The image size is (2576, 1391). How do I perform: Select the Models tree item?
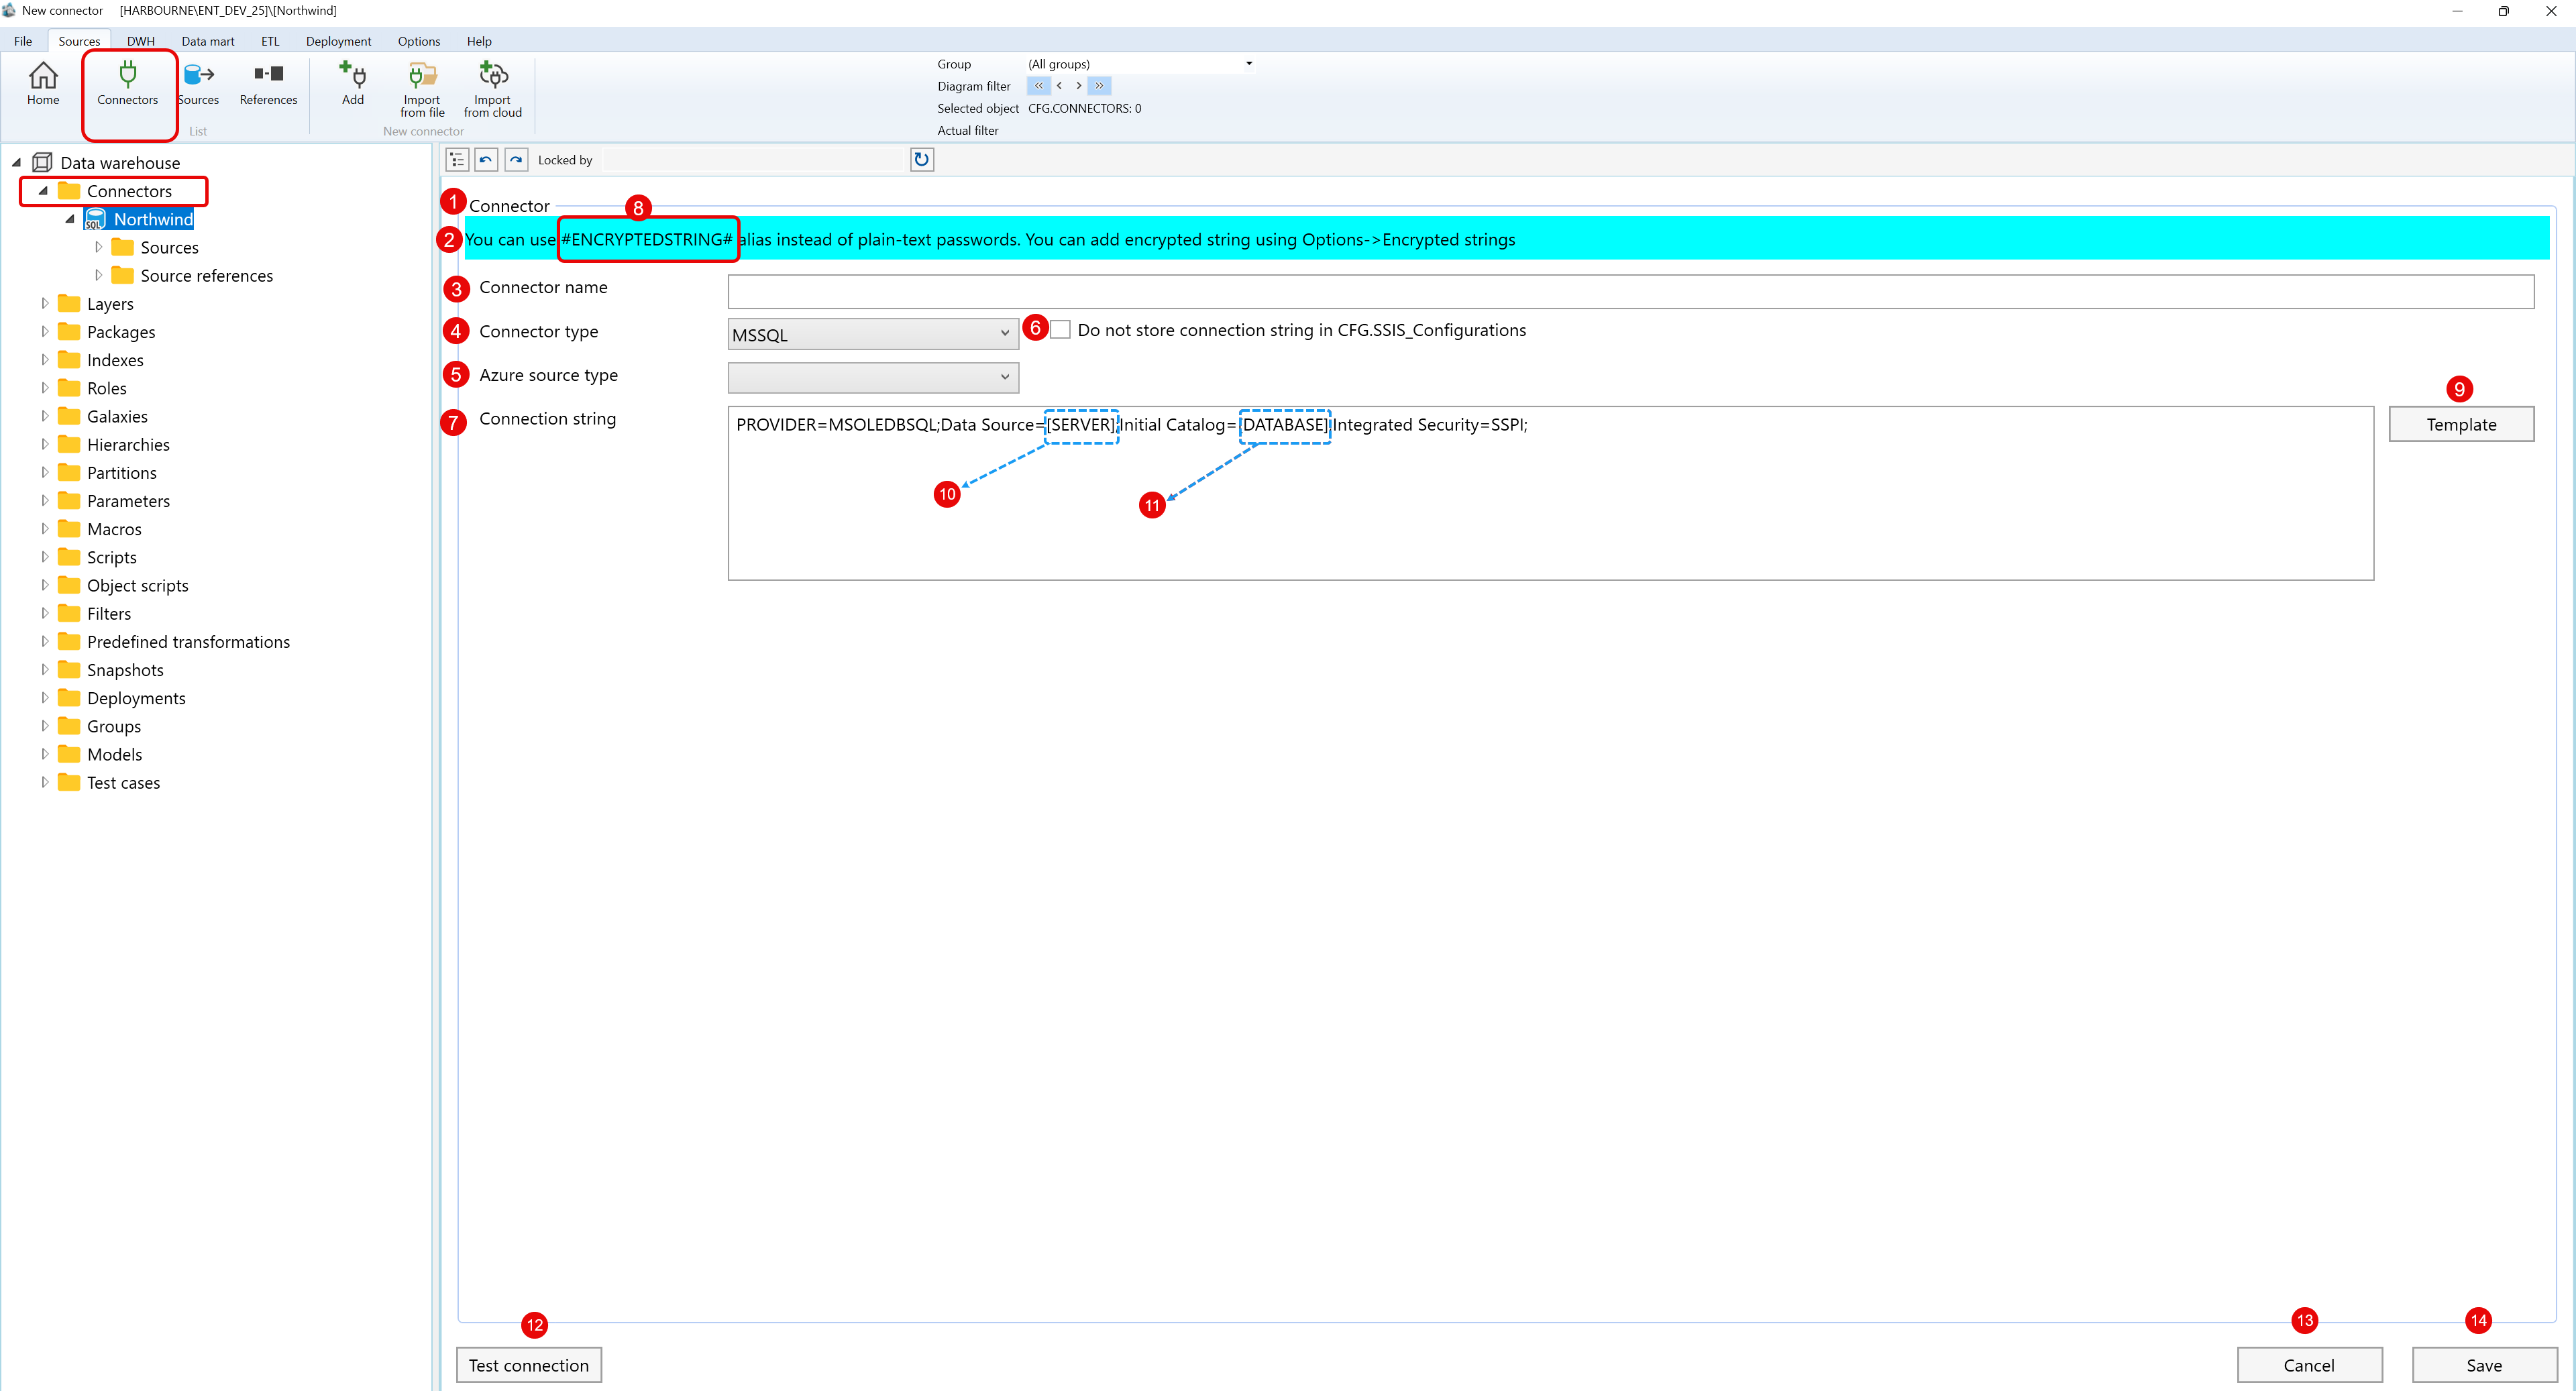click(x=115, y=754)
